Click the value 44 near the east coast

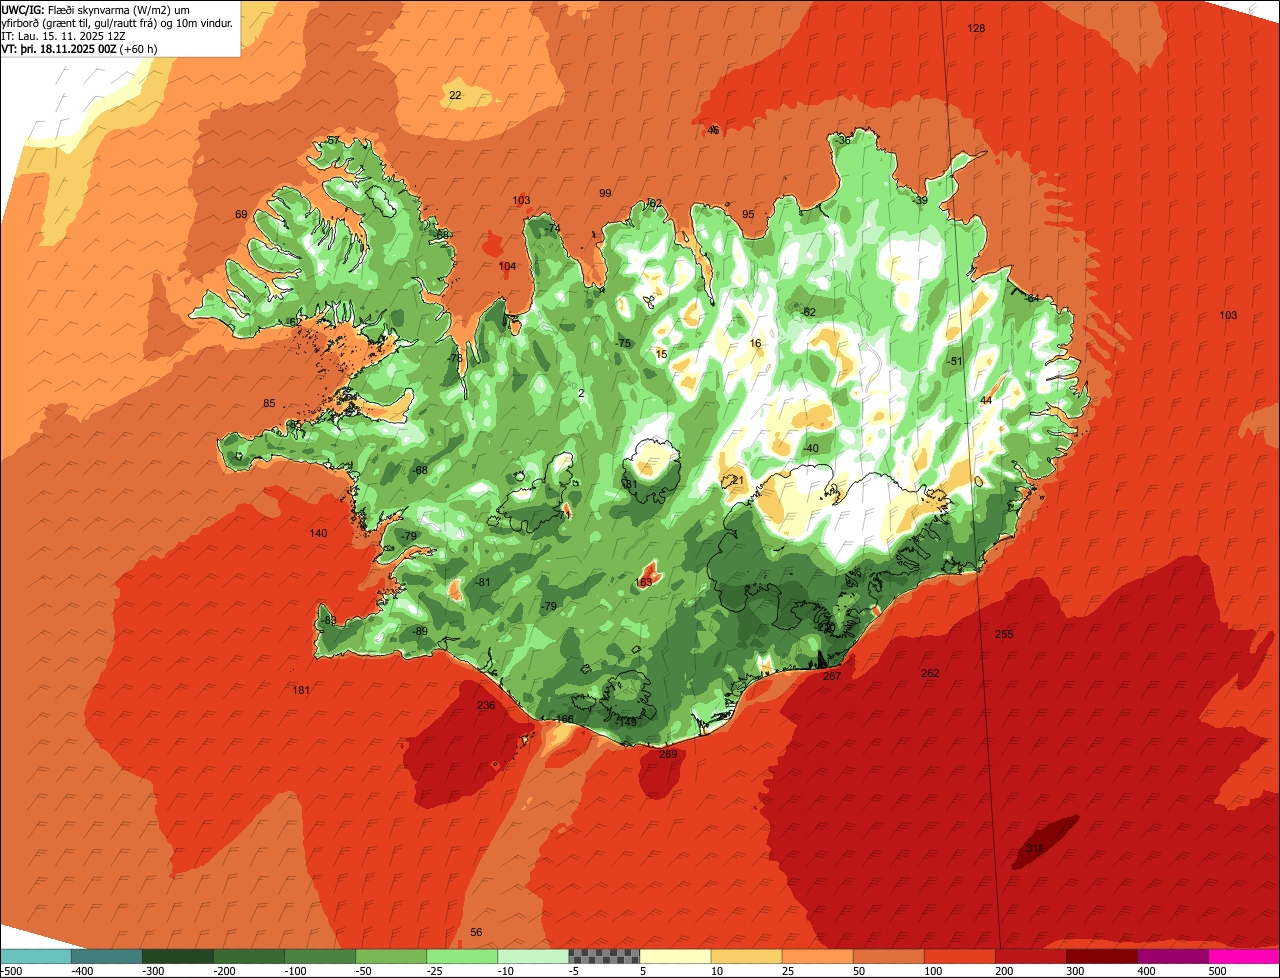tap(986, 400)
